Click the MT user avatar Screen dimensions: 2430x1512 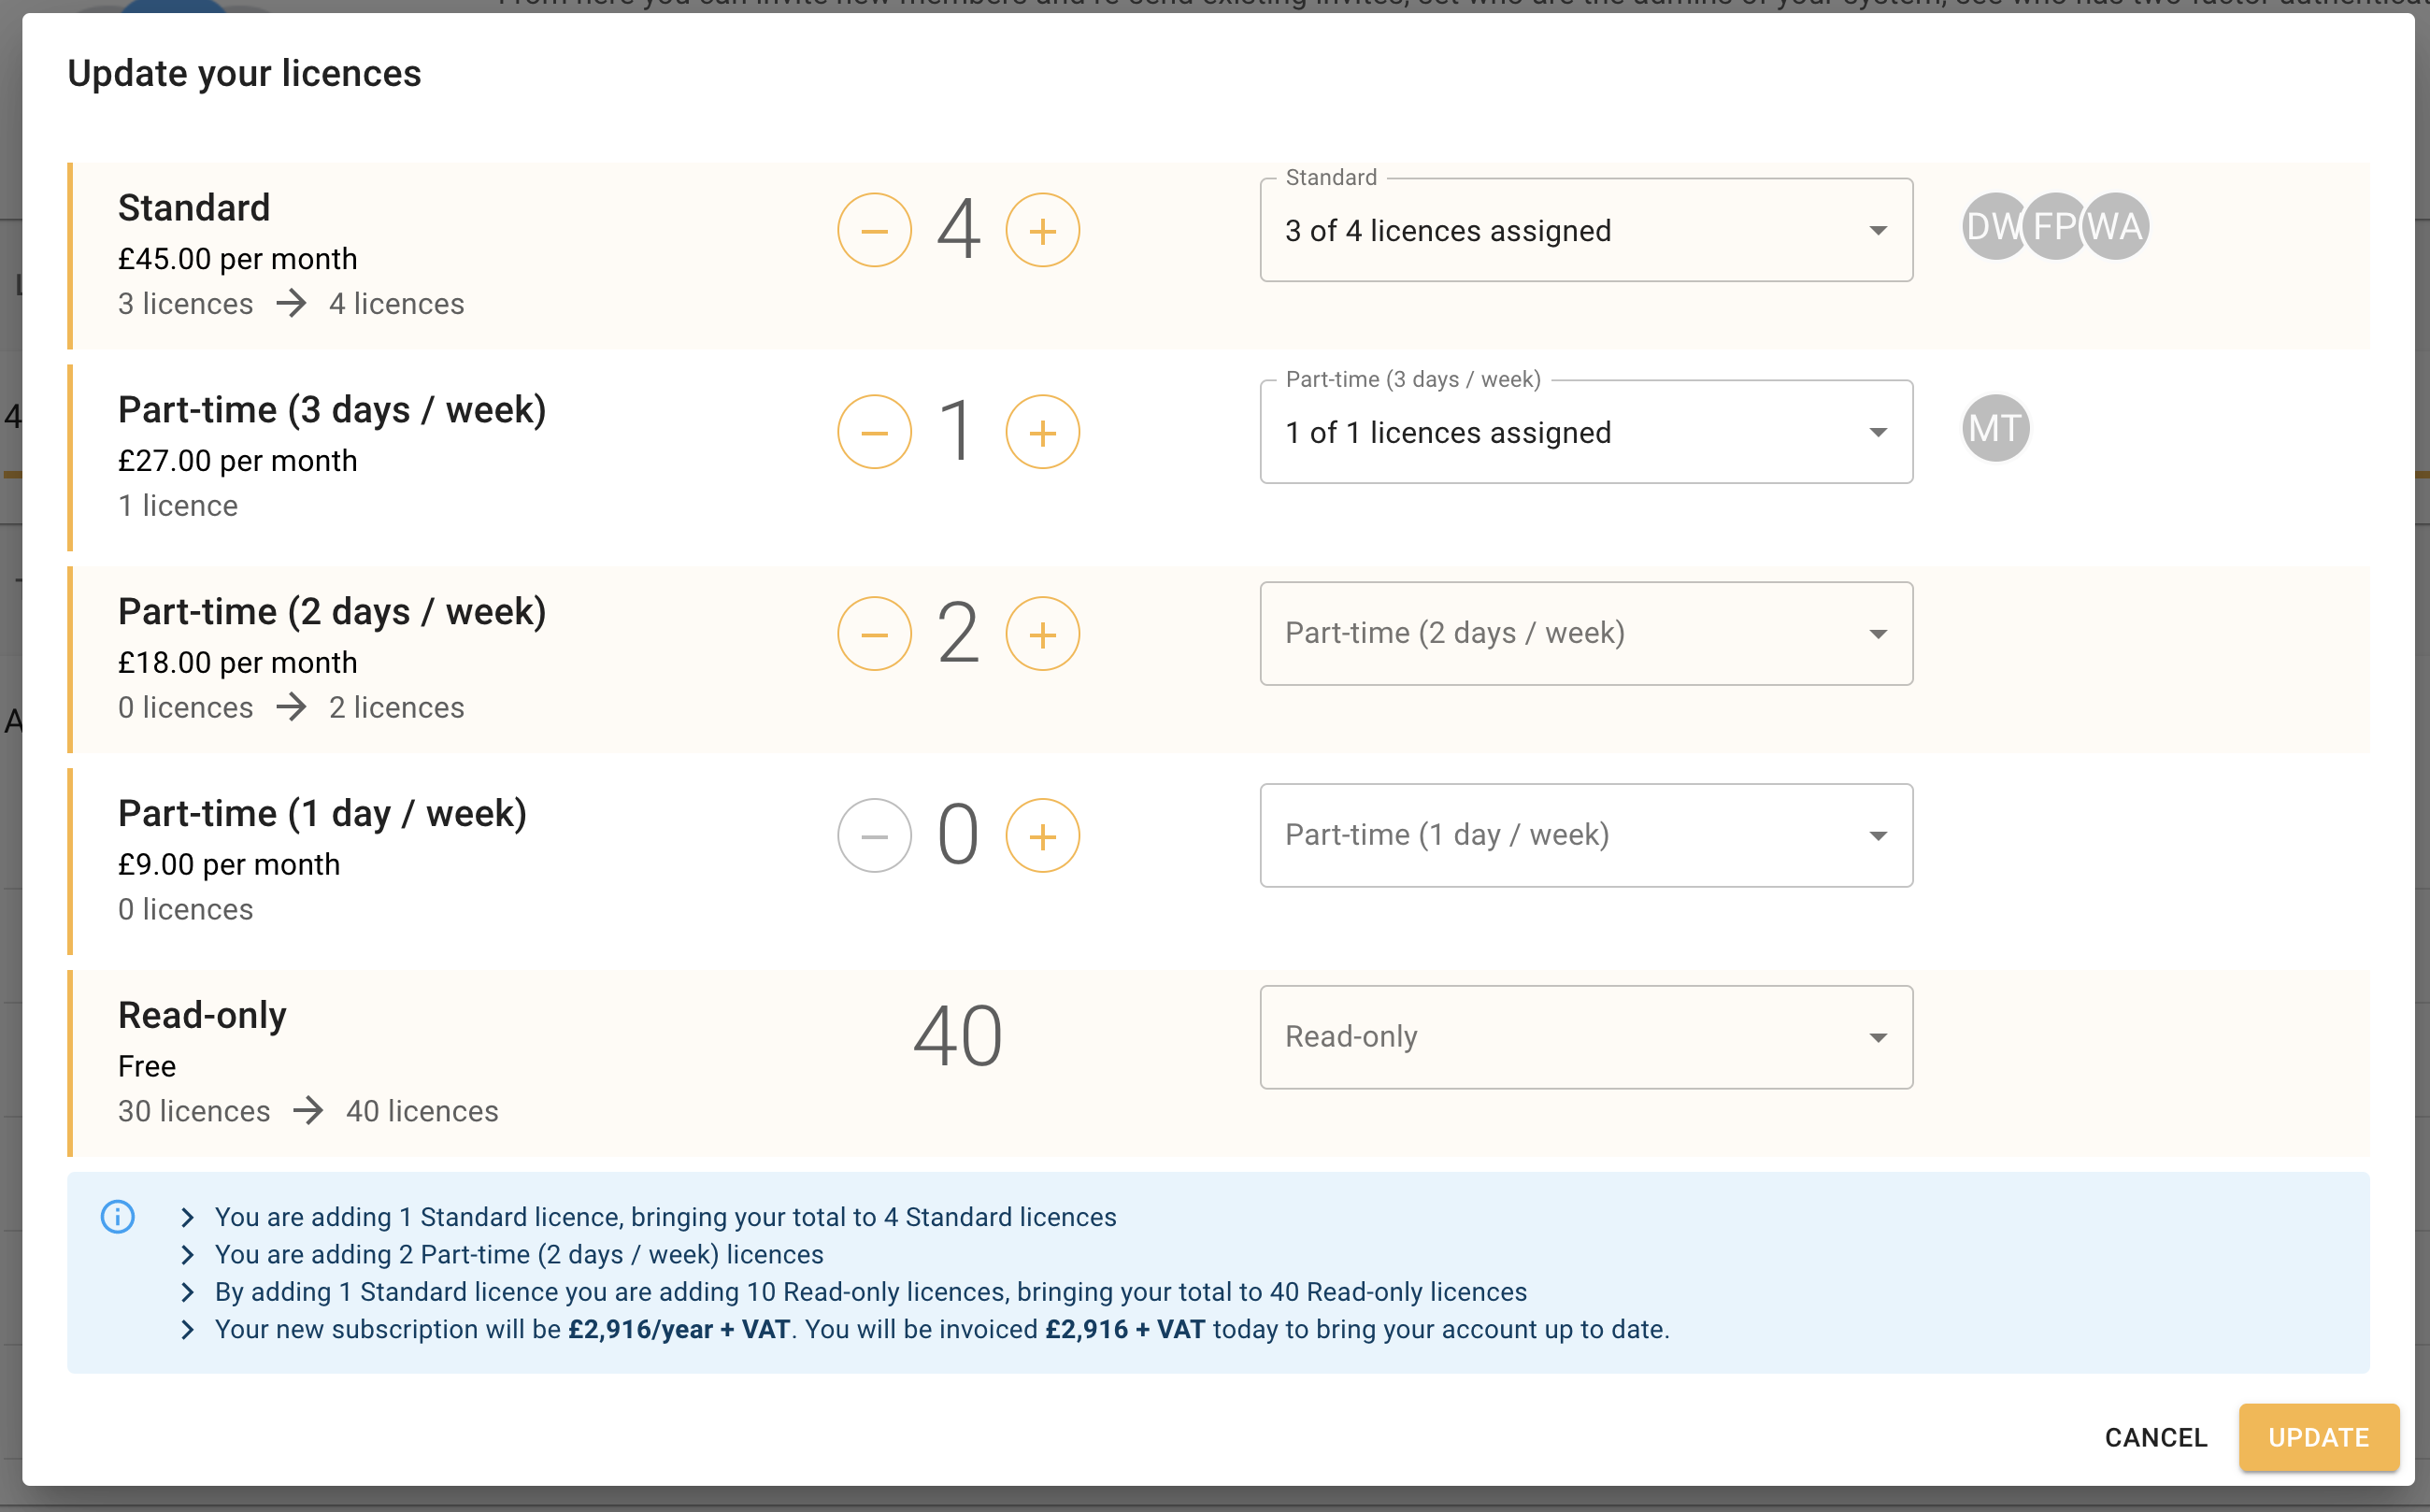tap(1995, 429)
